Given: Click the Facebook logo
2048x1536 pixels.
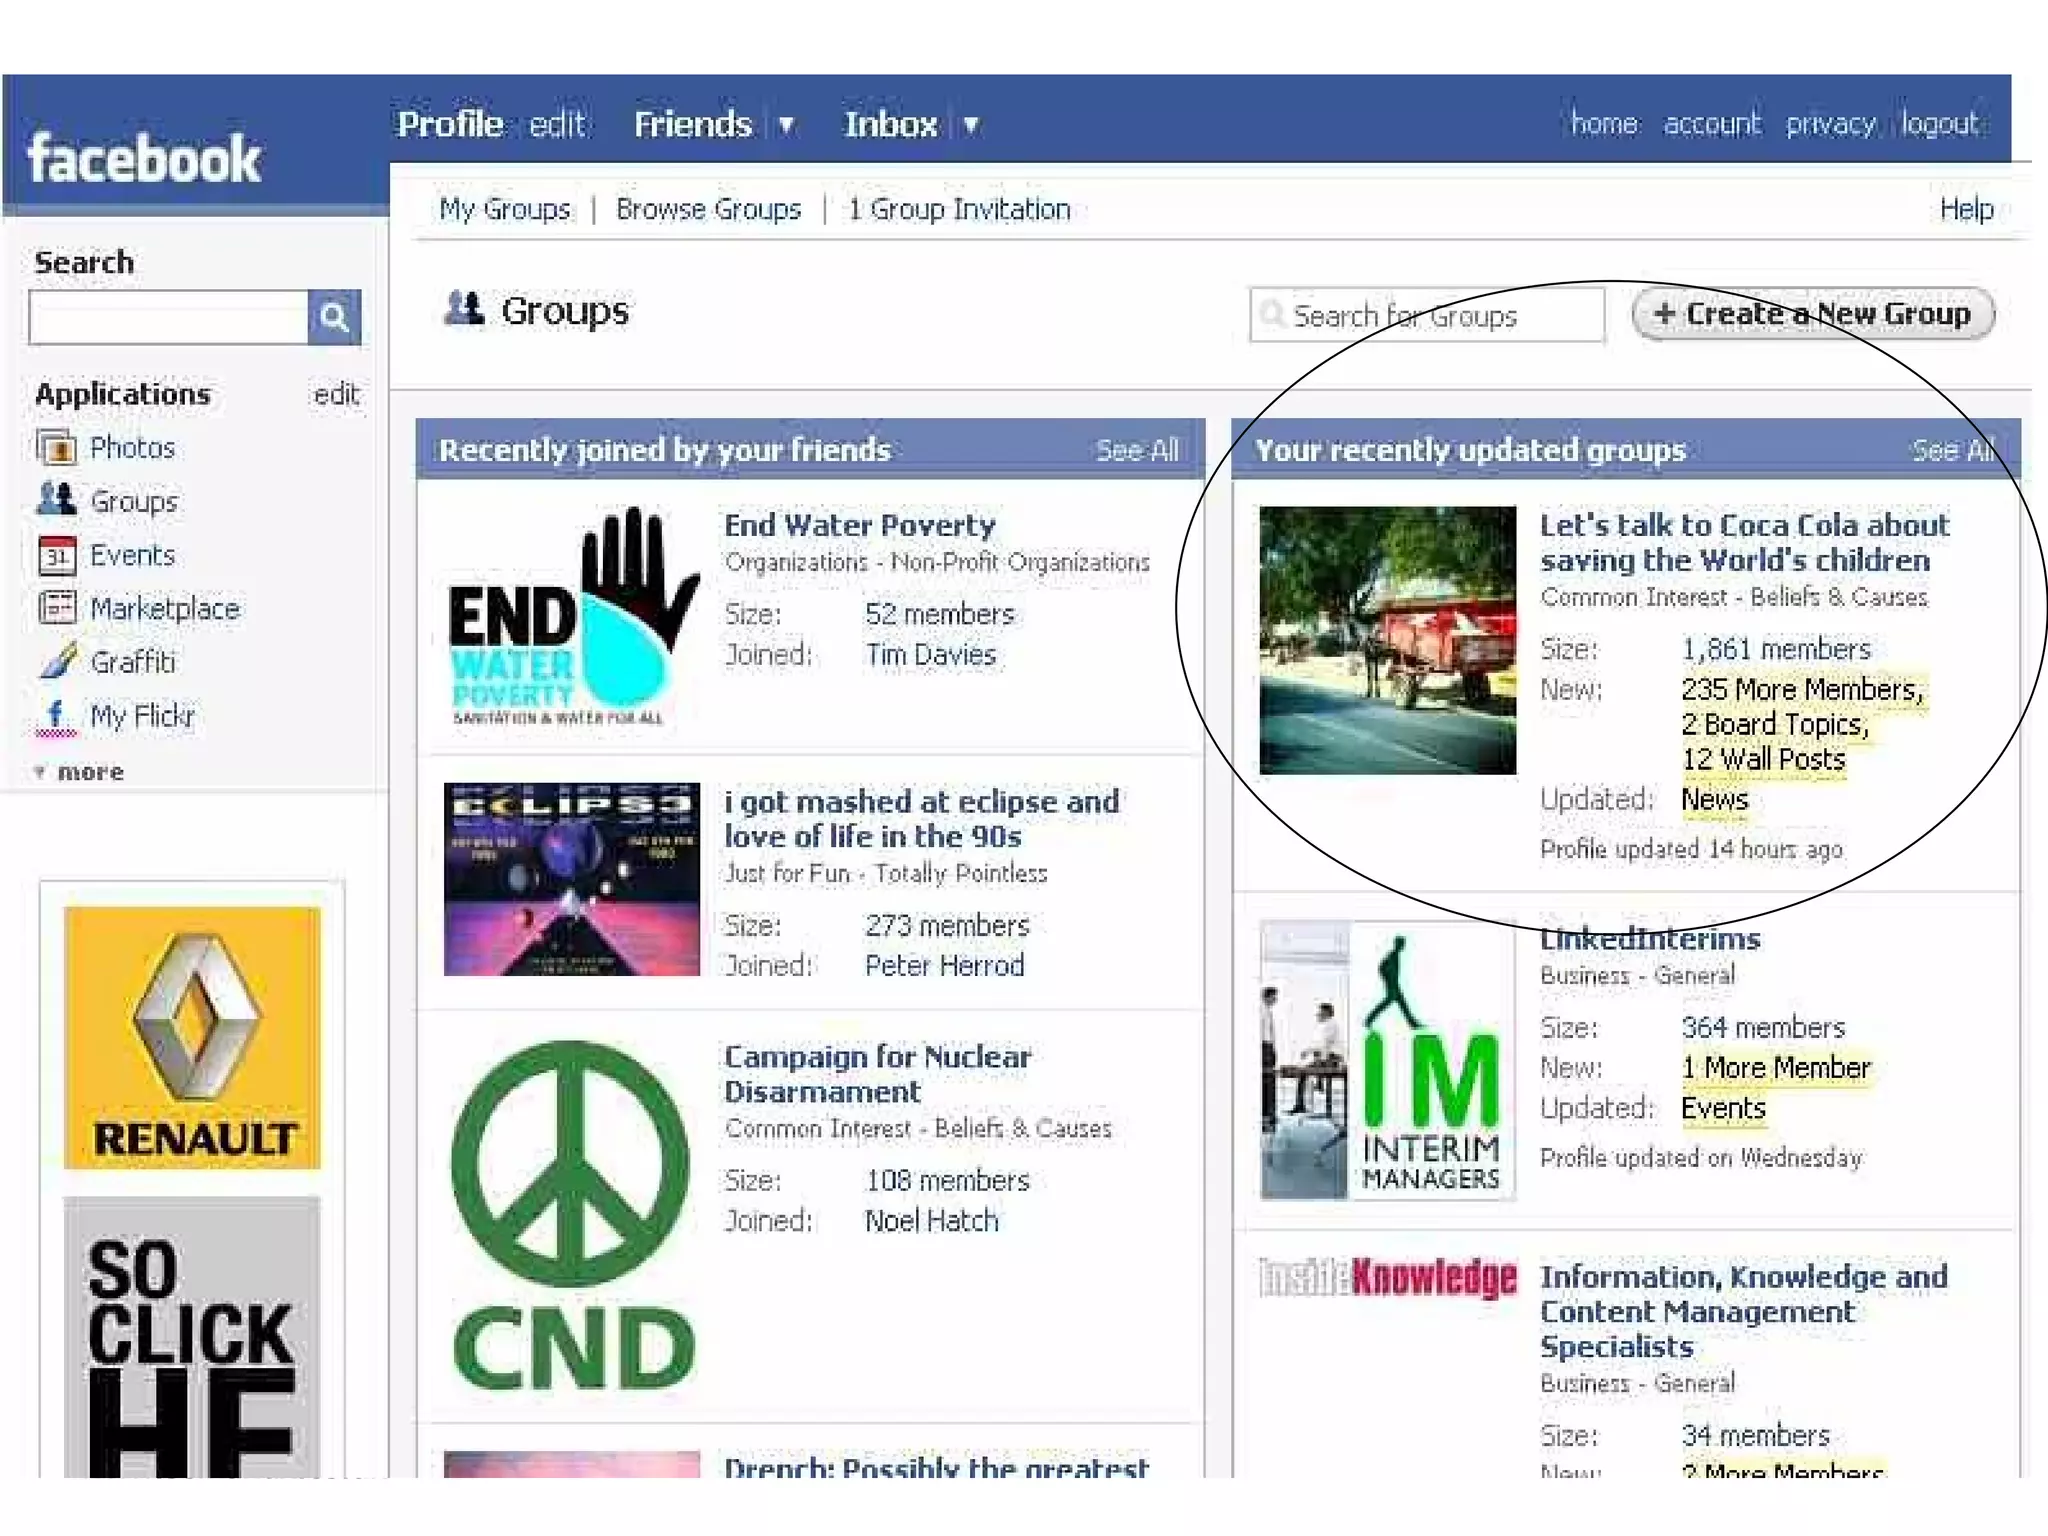Looking at the screenshot, I should click(145, 160).
